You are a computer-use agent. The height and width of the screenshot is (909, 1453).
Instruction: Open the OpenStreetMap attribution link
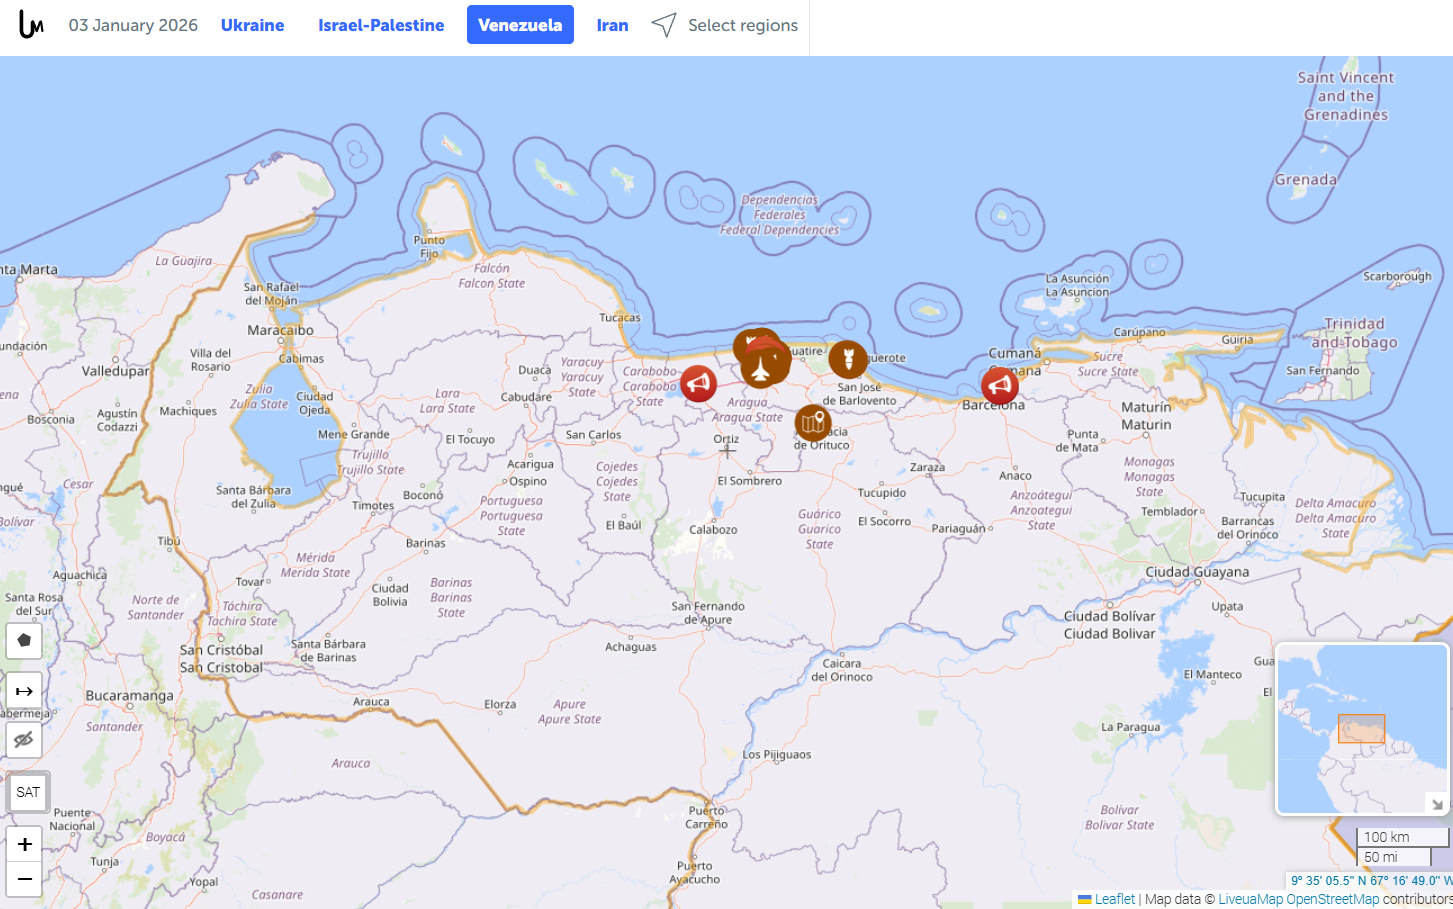[1332, 899]
